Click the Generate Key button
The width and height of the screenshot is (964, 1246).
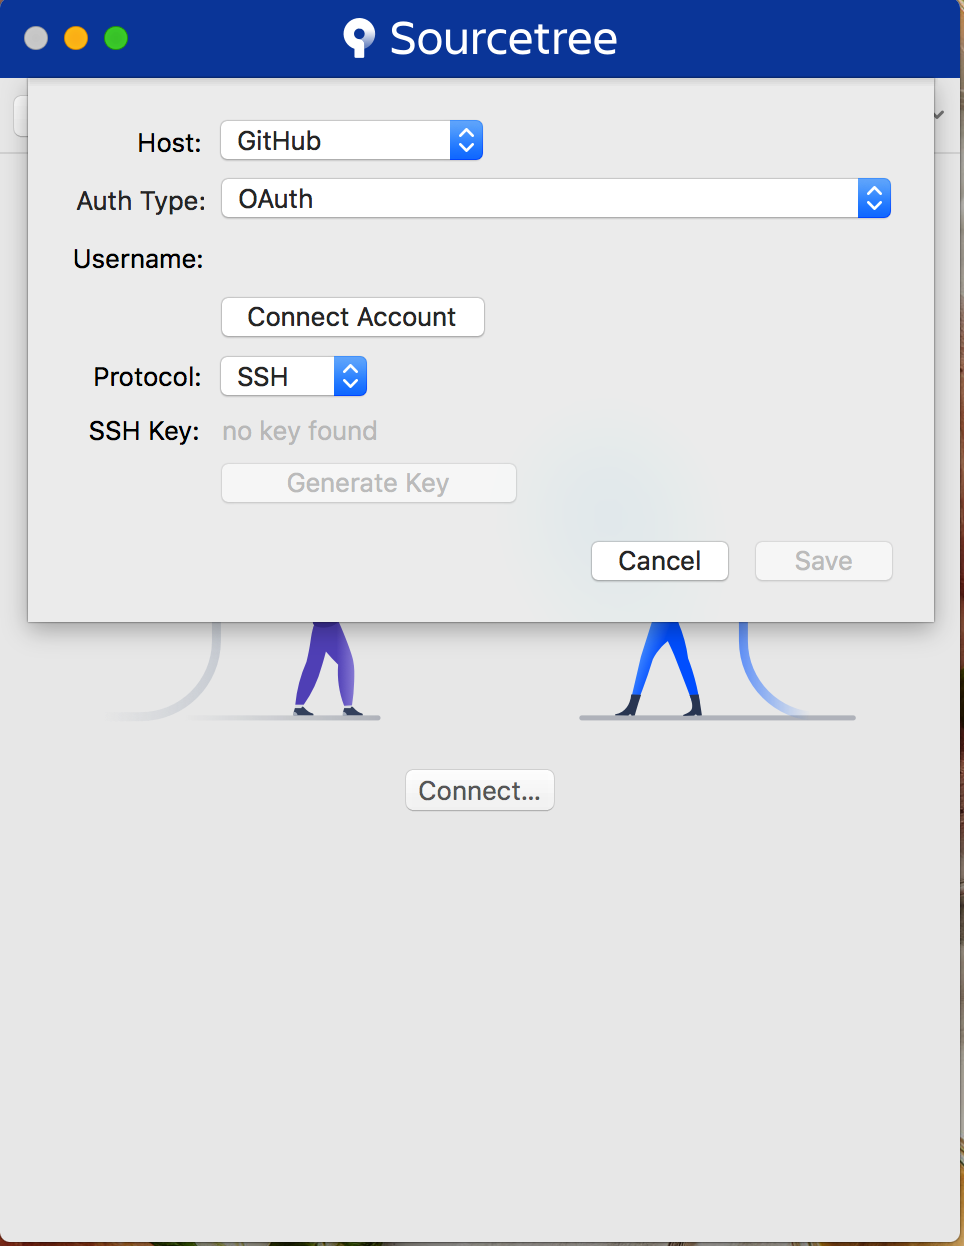pos(369,483)
